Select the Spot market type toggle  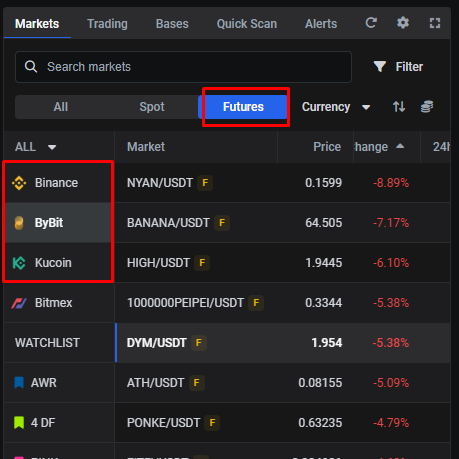click(x=152, y=107)
